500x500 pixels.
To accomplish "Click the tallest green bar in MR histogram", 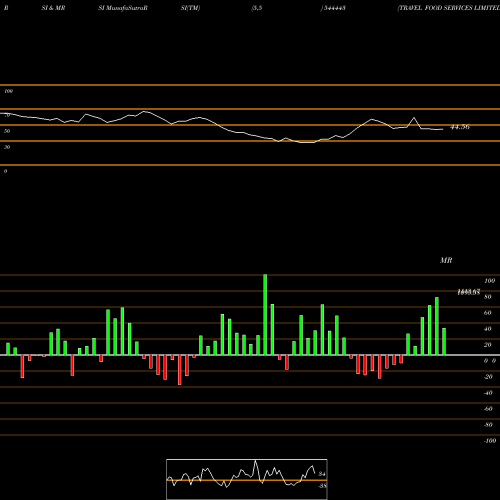I will point(265,315).
